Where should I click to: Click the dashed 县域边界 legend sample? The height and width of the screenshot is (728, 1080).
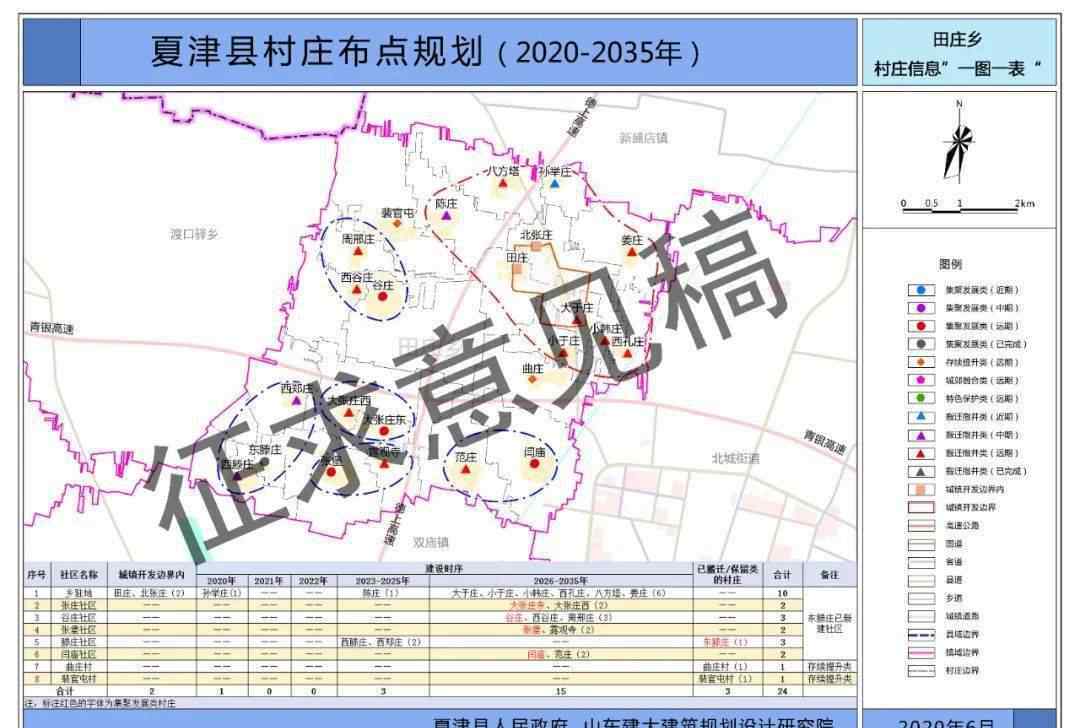921,634
